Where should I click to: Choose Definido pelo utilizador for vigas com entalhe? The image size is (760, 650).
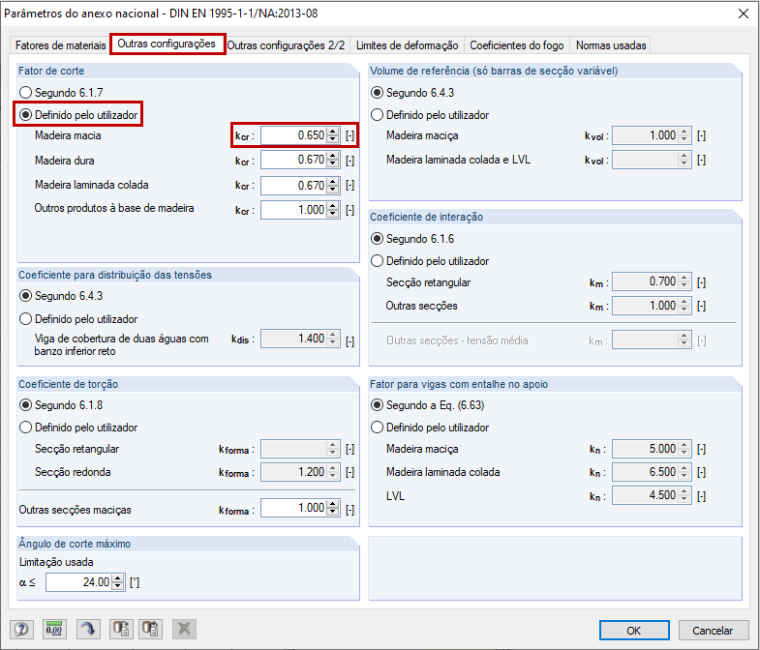(430, 428)
